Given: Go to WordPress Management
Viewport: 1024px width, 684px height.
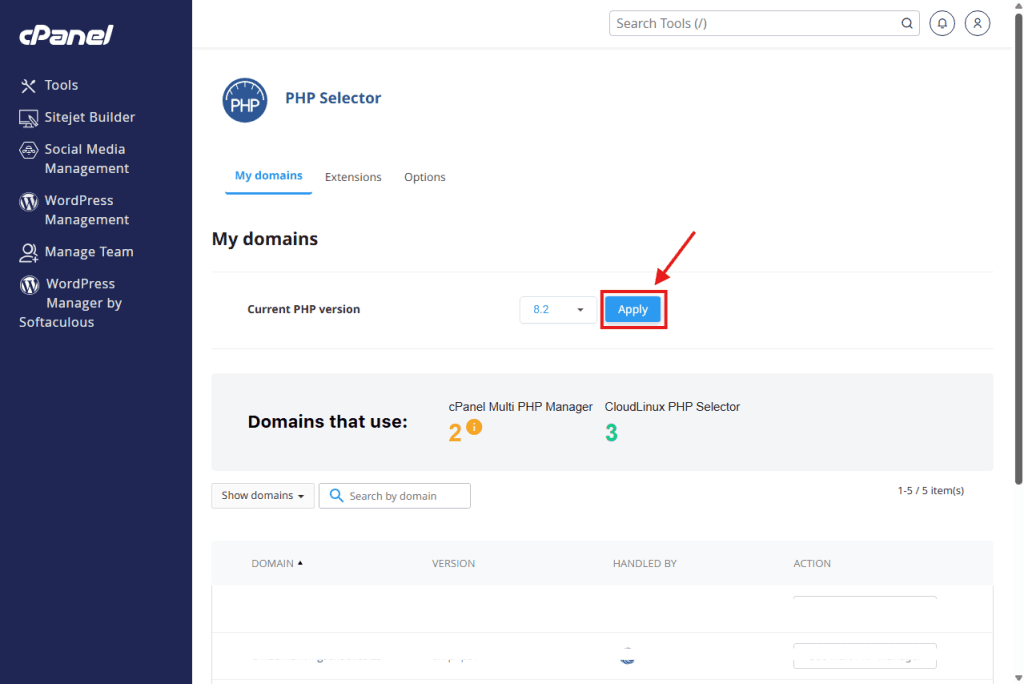Looking at the screenshot, I should (x=86, y=210).
